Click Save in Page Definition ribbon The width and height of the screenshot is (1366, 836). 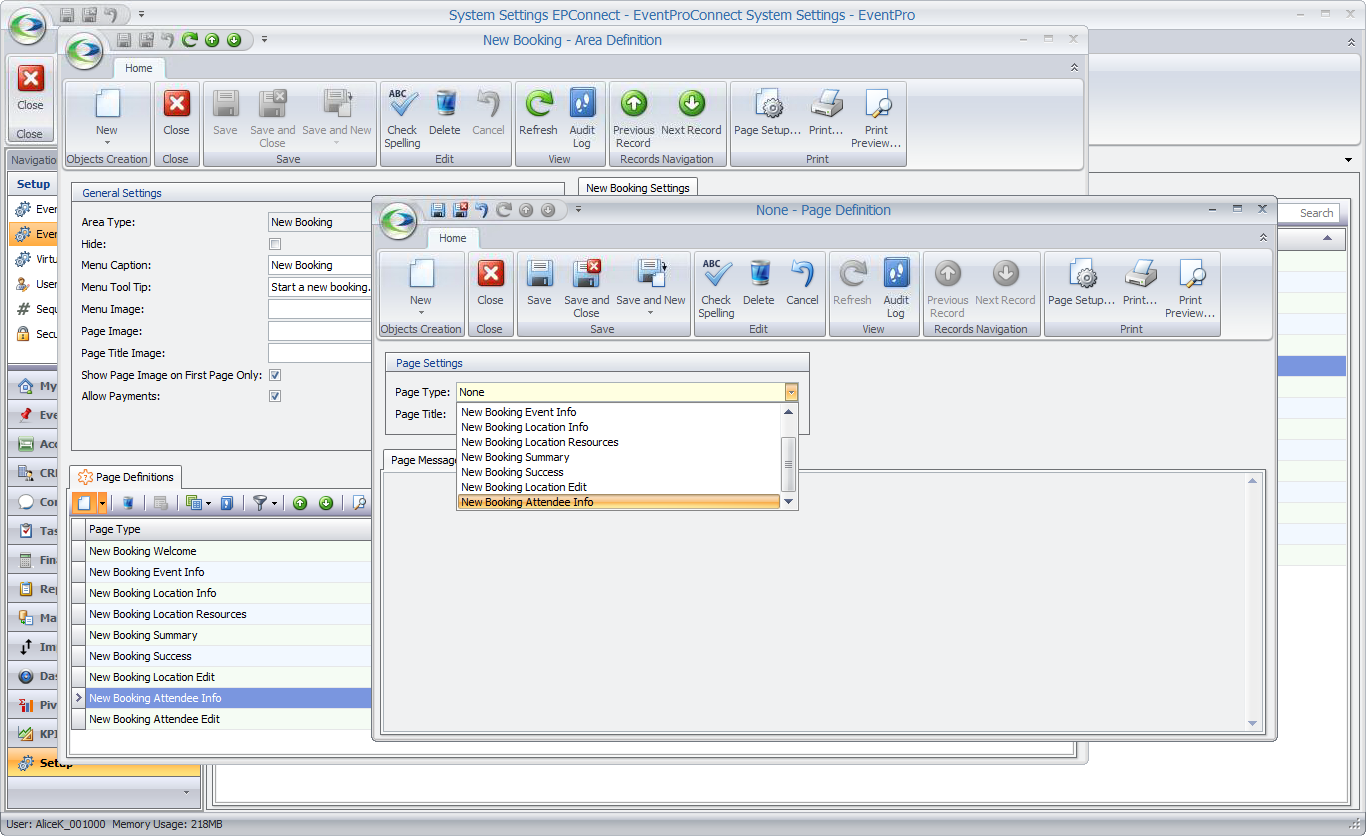click(x=539, y=282)
